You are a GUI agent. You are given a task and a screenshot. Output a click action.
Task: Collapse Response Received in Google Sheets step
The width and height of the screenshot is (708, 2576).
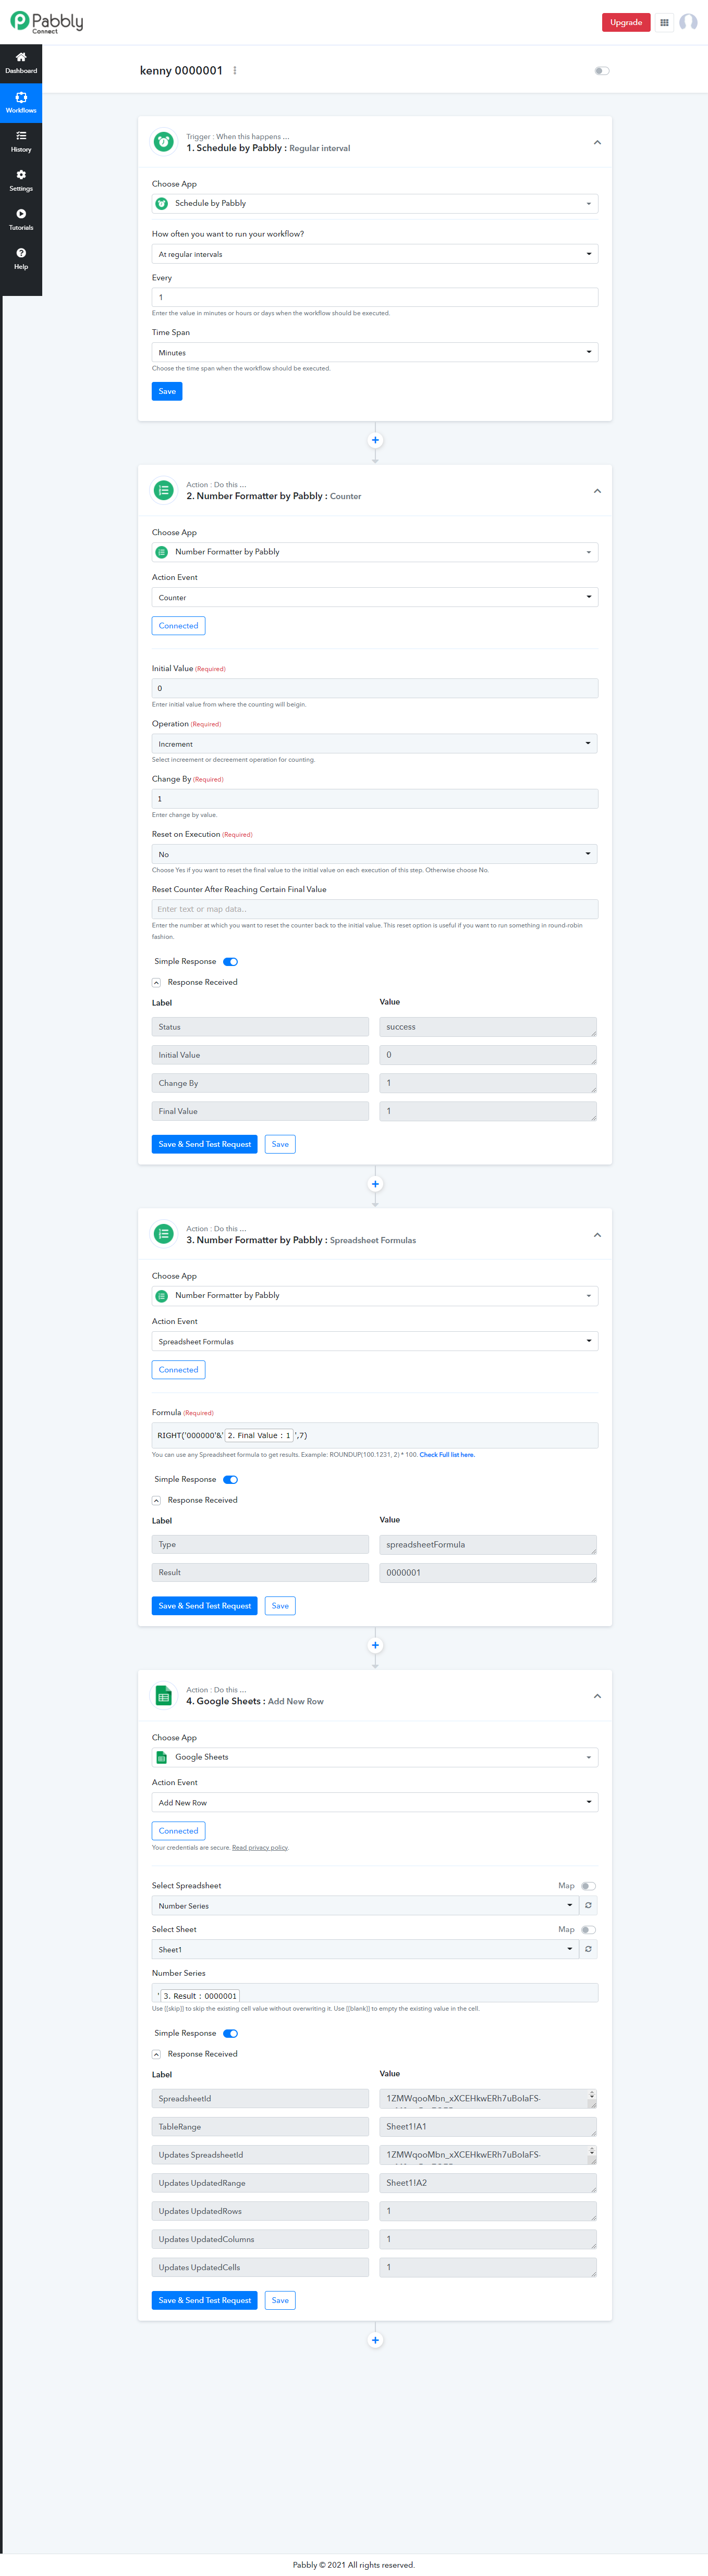156,2054
